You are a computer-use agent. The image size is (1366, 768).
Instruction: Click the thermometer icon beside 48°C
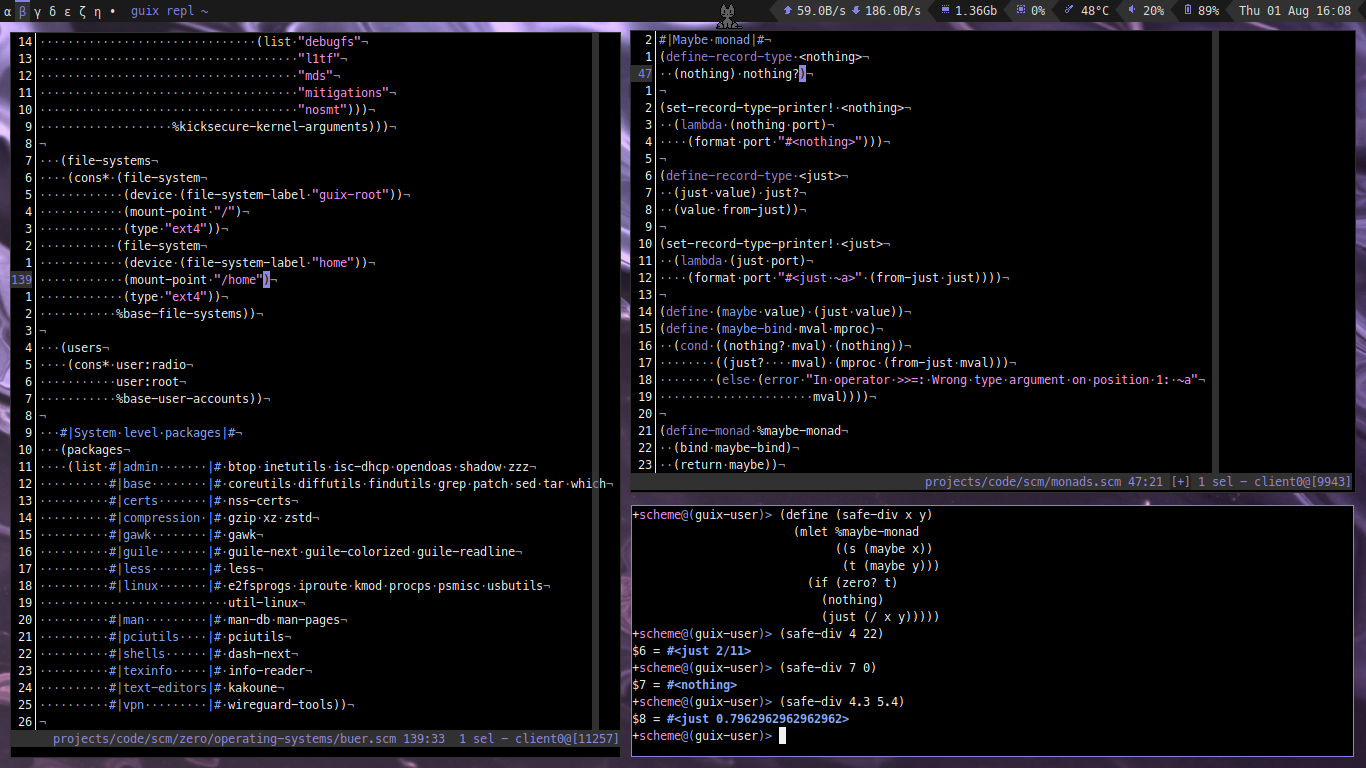pos(1069,11)
